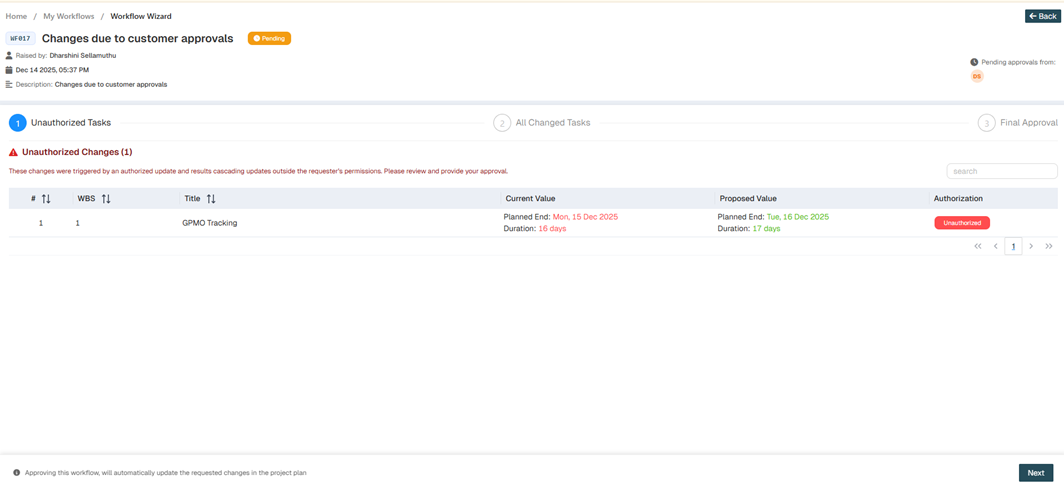Go to last page of results
This screenshot has width=1064, height=490.
[1049, 246]
